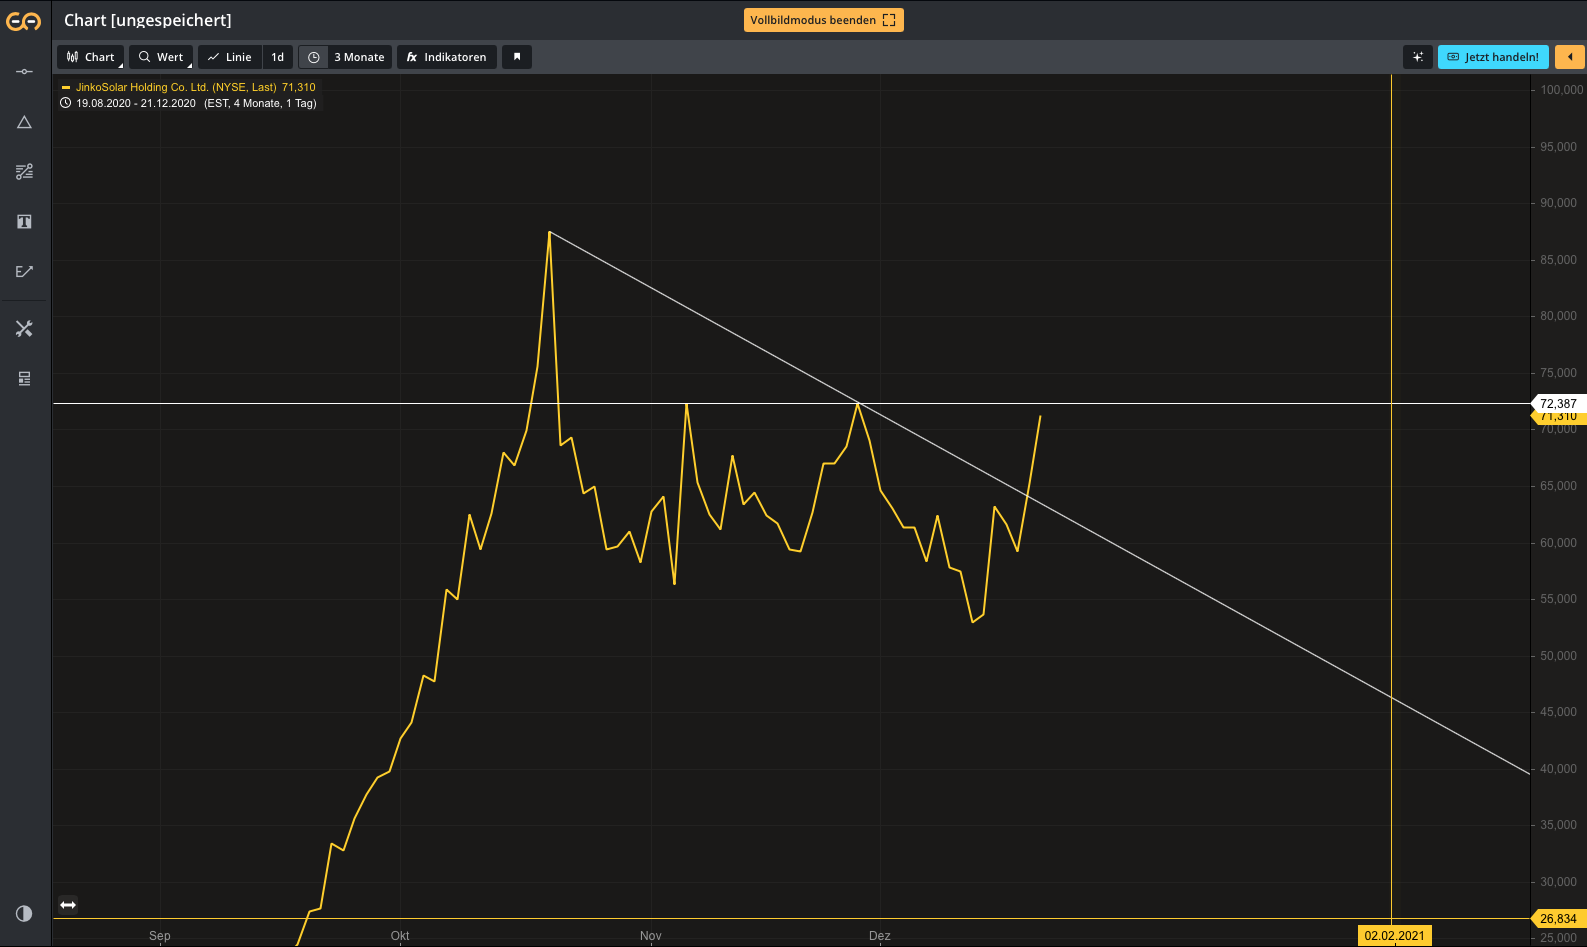Viewport: 1587px width, 947px height.
Task: Expand side panel with orange arrow
Action: [x=1570, y=57]
